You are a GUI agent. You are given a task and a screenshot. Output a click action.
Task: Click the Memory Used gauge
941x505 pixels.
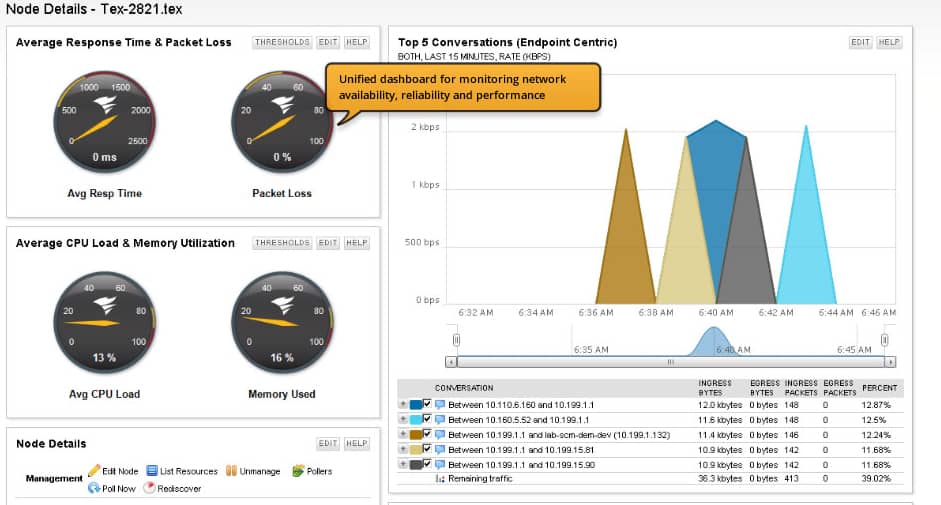[x=282, y=322]
